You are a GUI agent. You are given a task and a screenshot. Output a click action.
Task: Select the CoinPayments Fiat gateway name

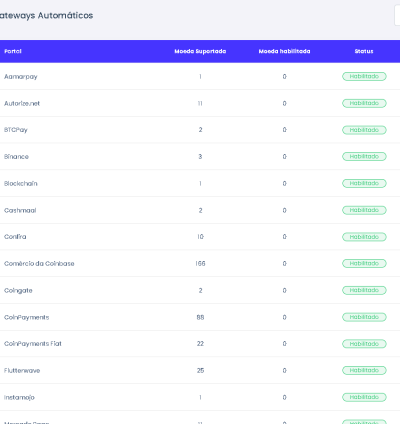coord(33,344)
